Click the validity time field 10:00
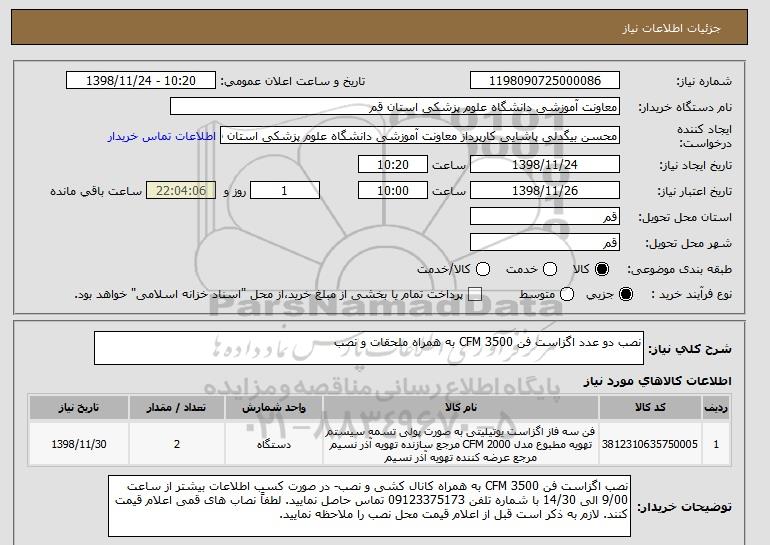 pos(393,191)
